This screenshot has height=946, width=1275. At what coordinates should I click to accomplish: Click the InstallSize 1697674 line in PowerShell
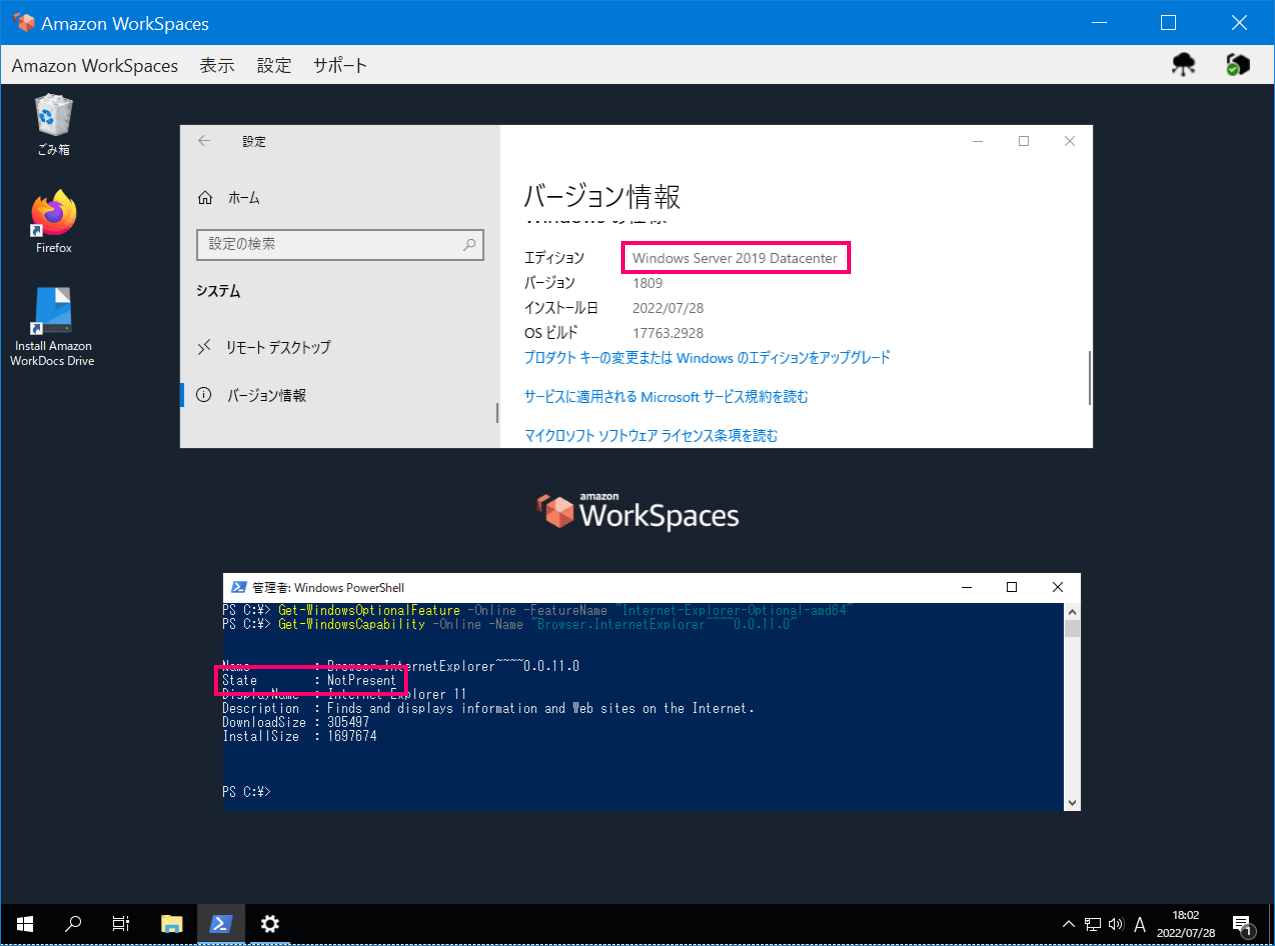tap(299, 736)
